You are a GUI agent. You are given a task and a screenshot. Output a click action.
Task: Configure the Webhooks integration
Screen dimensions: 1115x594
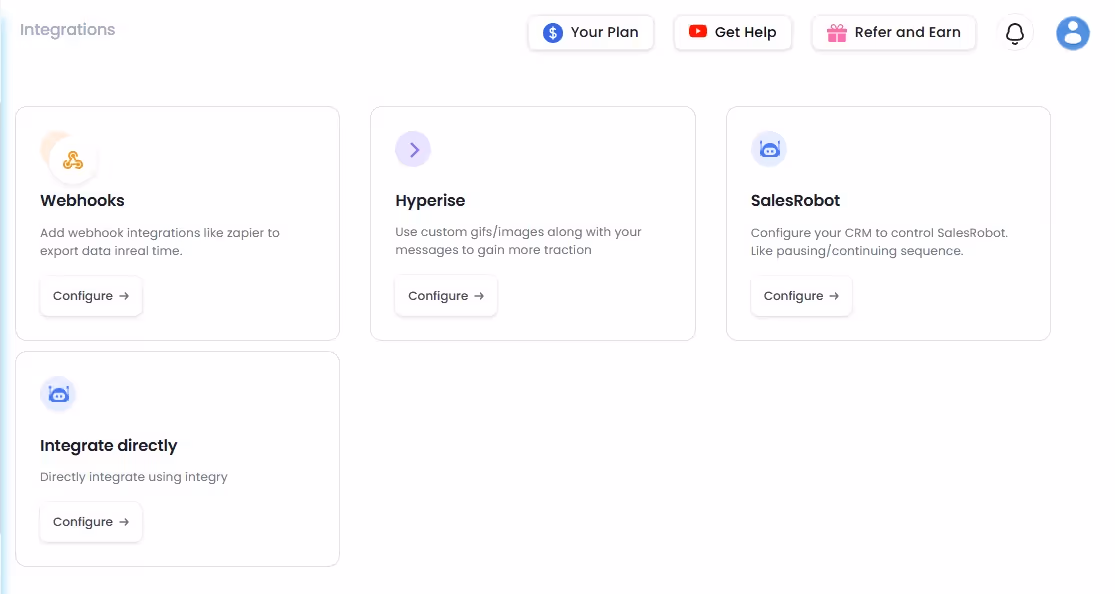tap(91, 296)
